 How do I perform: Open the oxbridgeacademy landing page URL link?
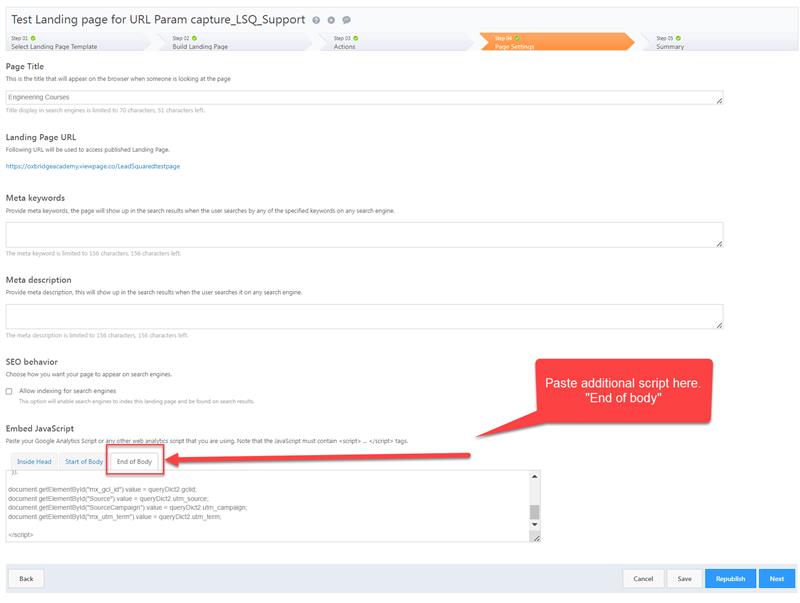[93, 166]
